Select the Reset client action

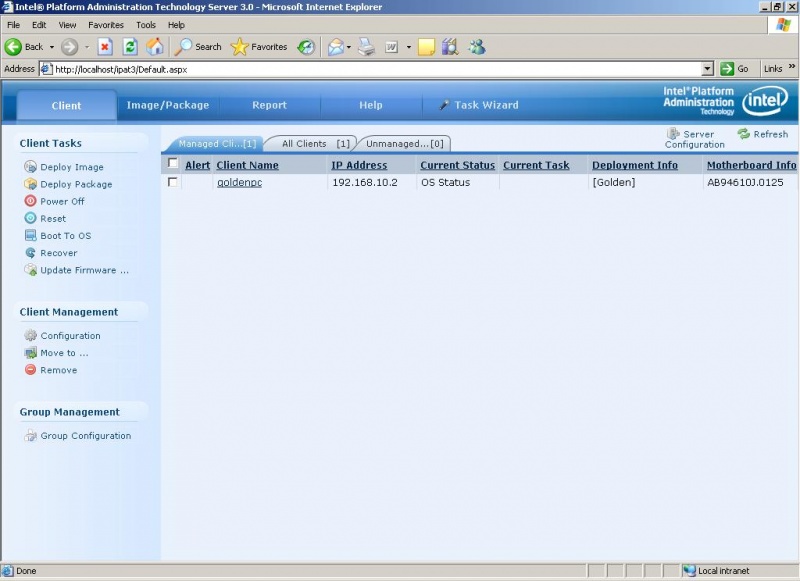(57, 218)
